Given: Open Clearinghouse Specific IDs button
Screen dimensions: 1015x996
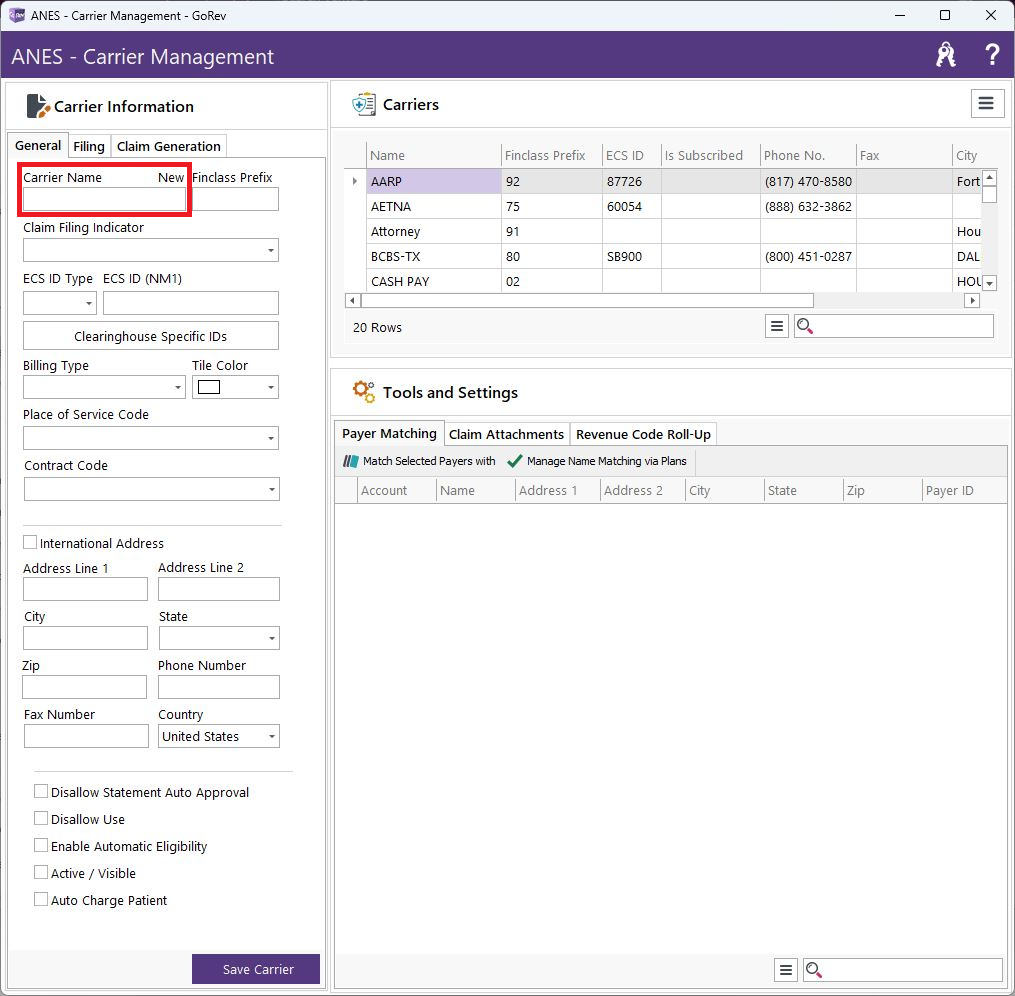Looking at the screenshot, I should coord(150,336).
